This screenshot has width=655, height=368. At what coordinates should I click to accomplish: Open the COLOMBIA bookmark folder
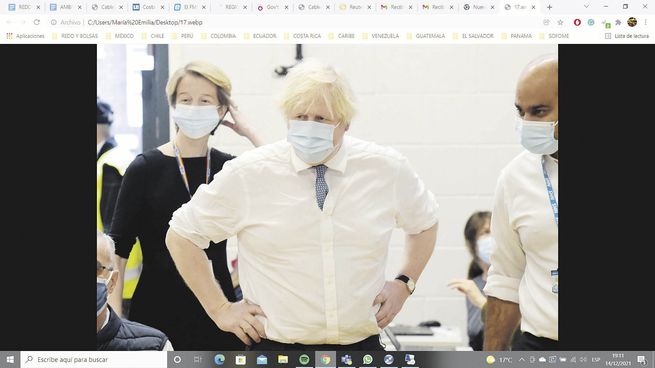(218, 36)
